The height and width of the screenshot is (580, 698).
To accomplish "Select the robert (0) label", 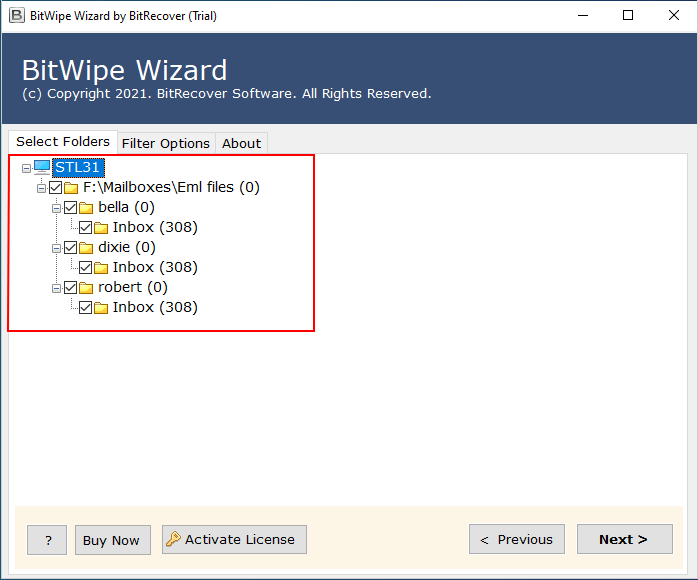I will (x=133, y=288).
